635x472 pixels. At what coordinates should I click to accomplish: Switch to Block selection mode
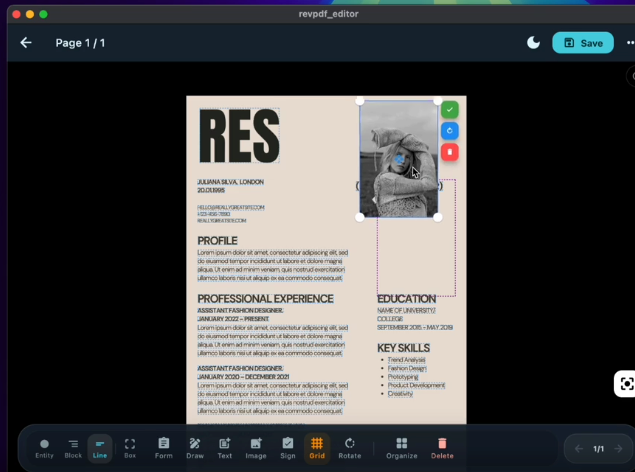(73, 447)
